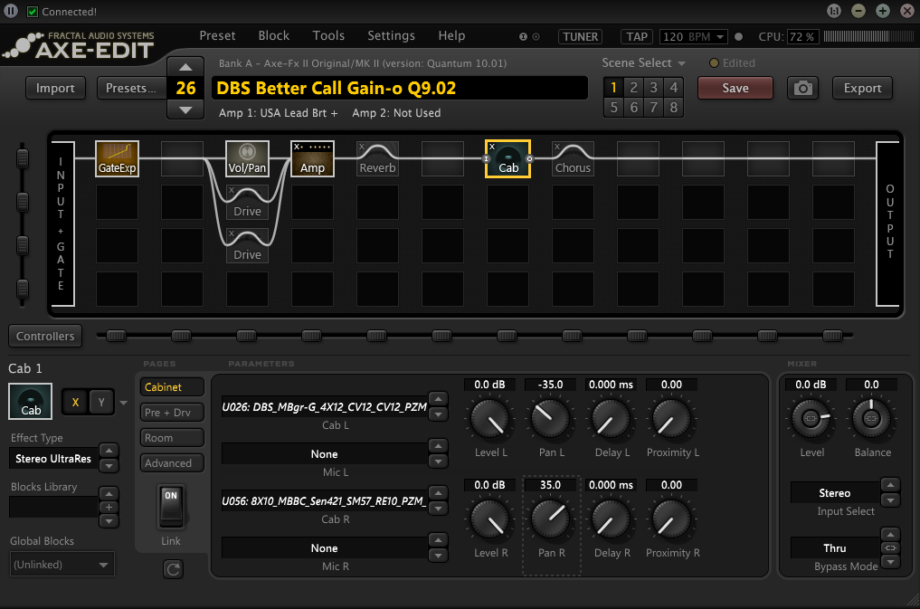
Task: Open the Global Blocks dropdown
Action: point(61,564)
